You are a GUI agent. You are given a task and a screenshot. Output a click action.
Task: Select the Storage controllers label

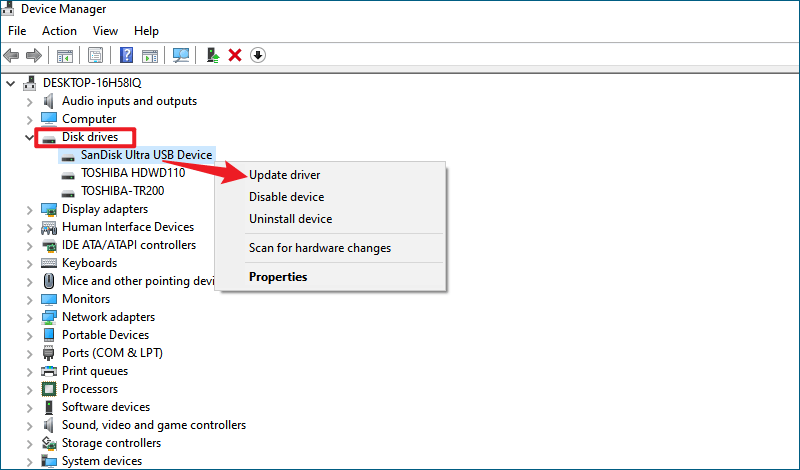pos(111,443)
